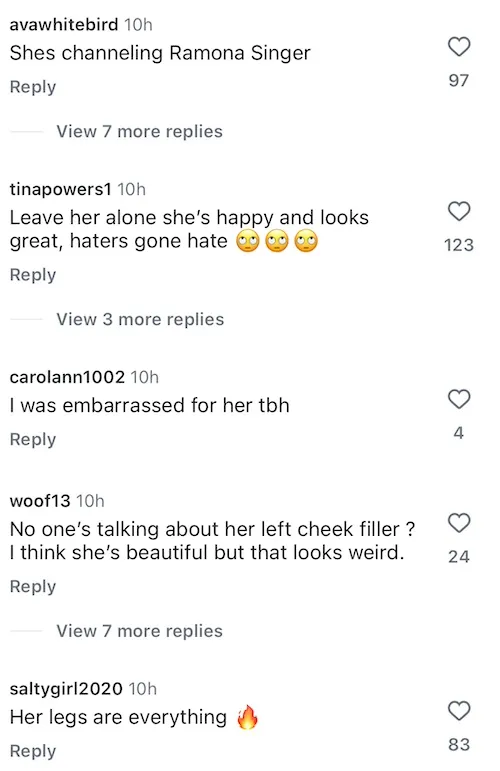Open tinapowers1's profile
The width and height of the screenshot is (500, 771).
coord(60,189)
